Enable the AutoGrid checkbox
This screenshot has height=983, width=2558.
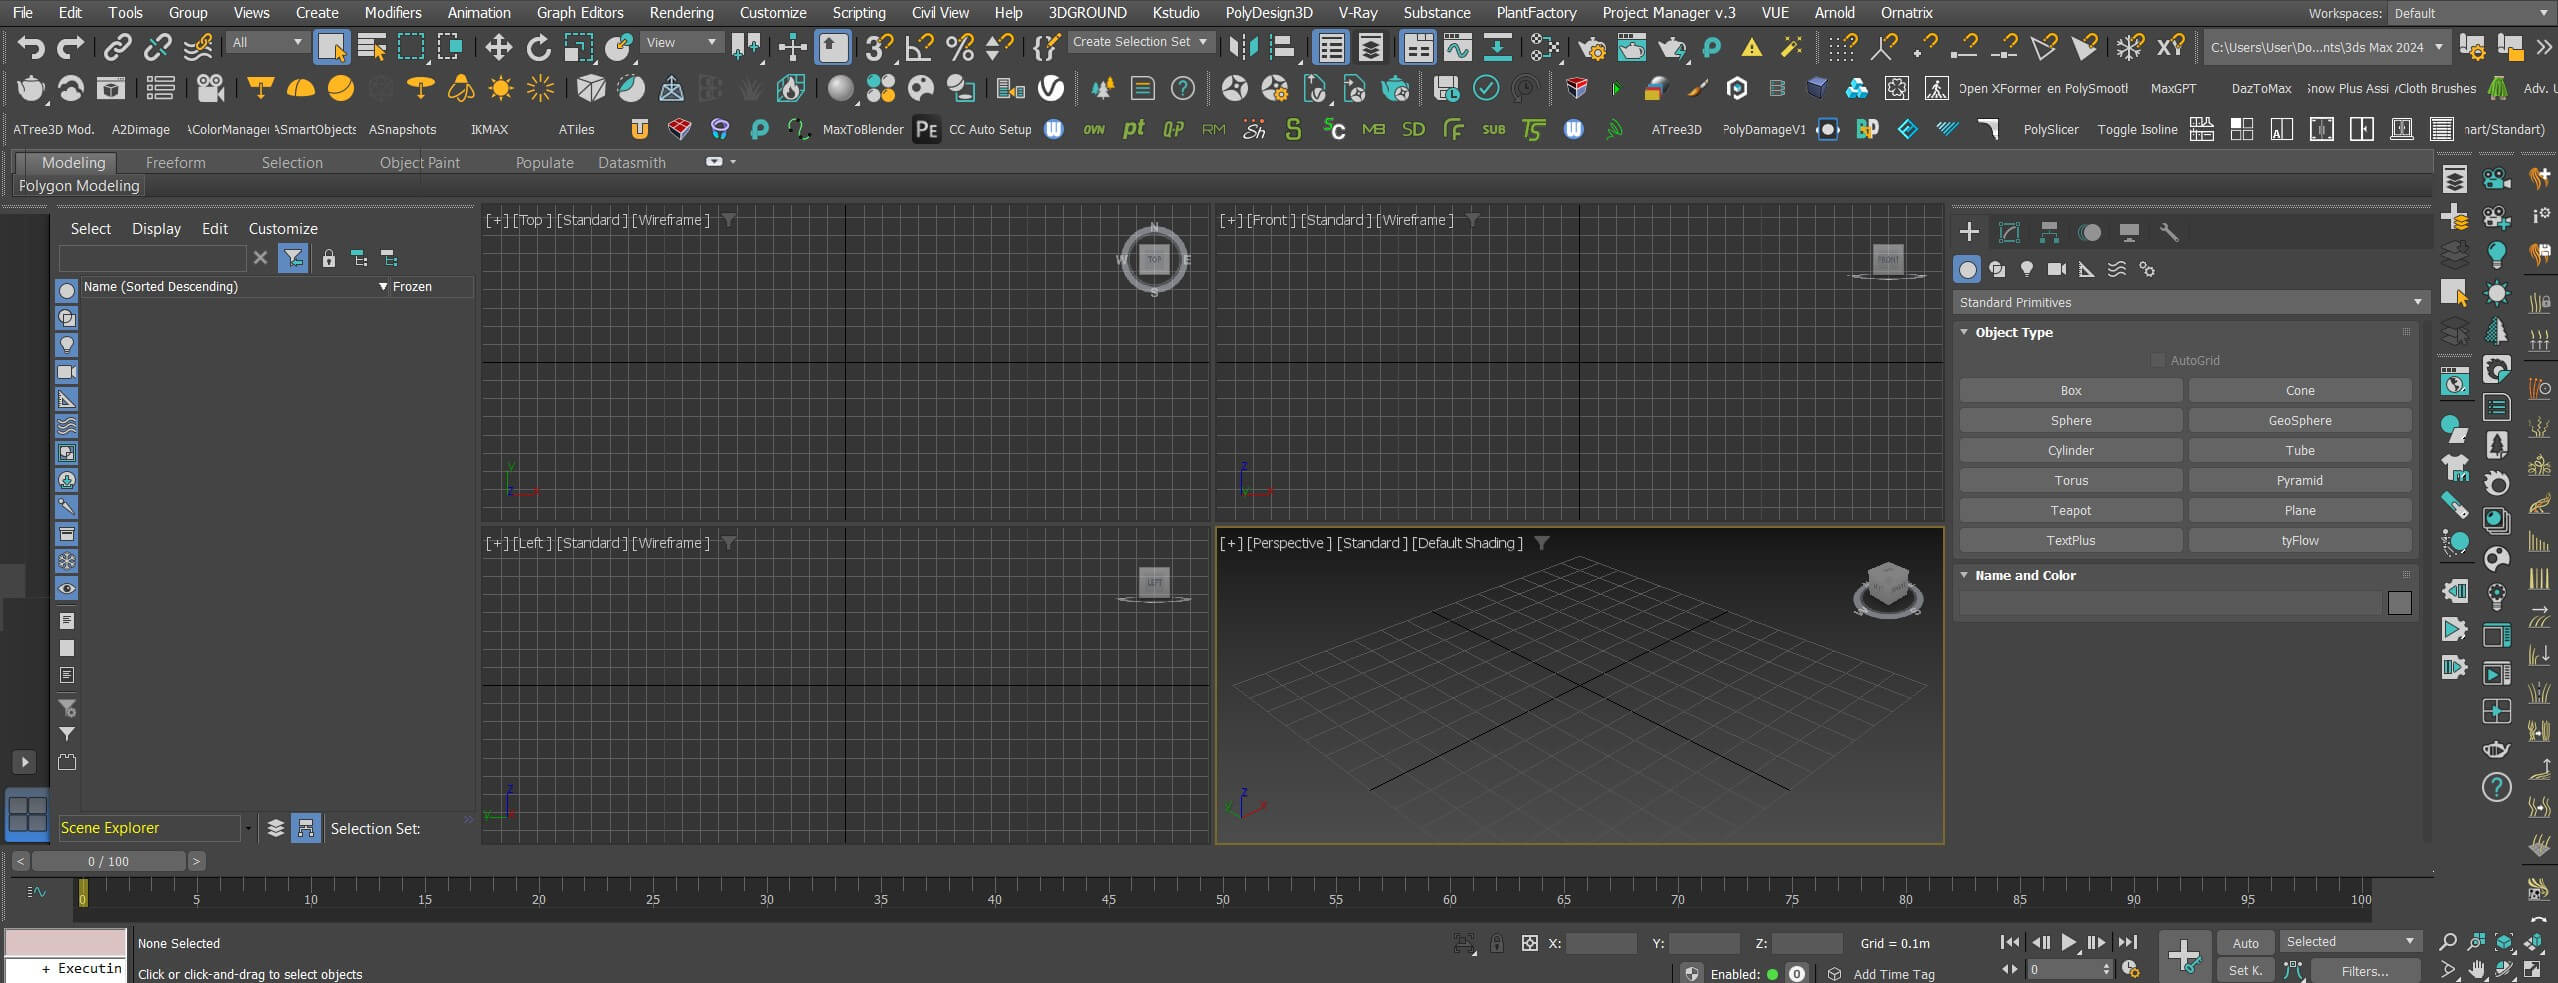point(2158,360)
